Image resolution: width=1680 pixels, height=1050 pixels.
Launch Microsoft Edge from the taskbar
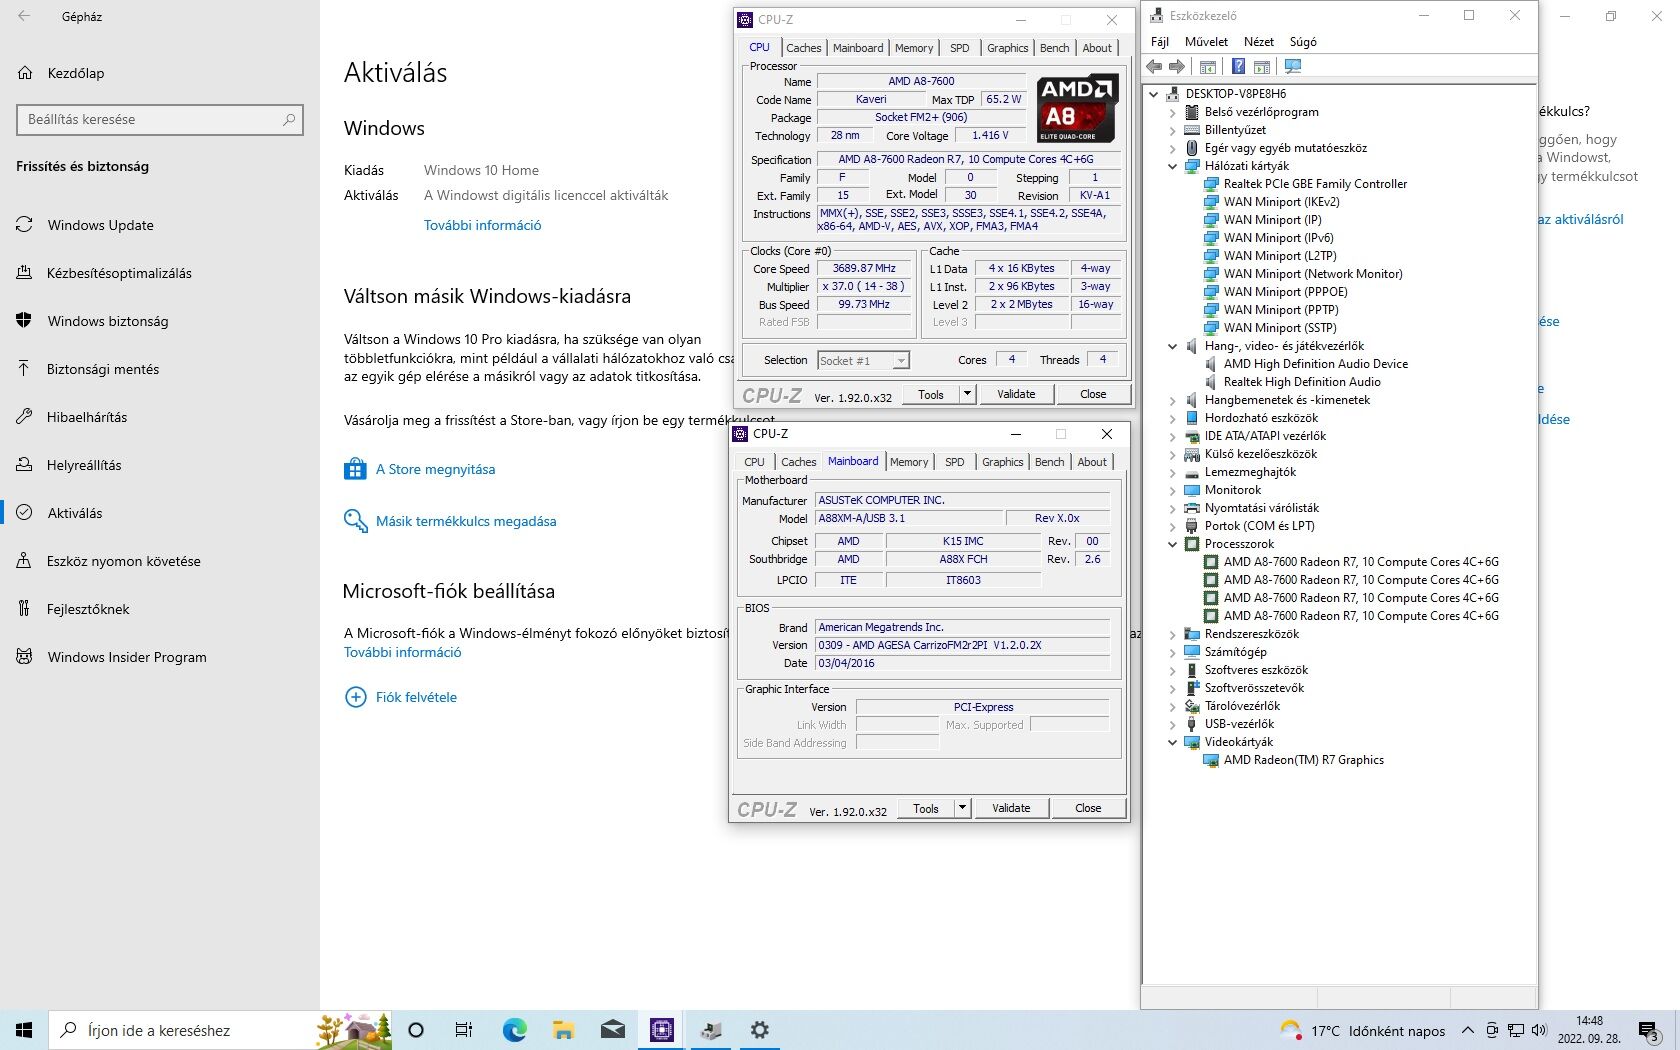(x=514, y=1030)
